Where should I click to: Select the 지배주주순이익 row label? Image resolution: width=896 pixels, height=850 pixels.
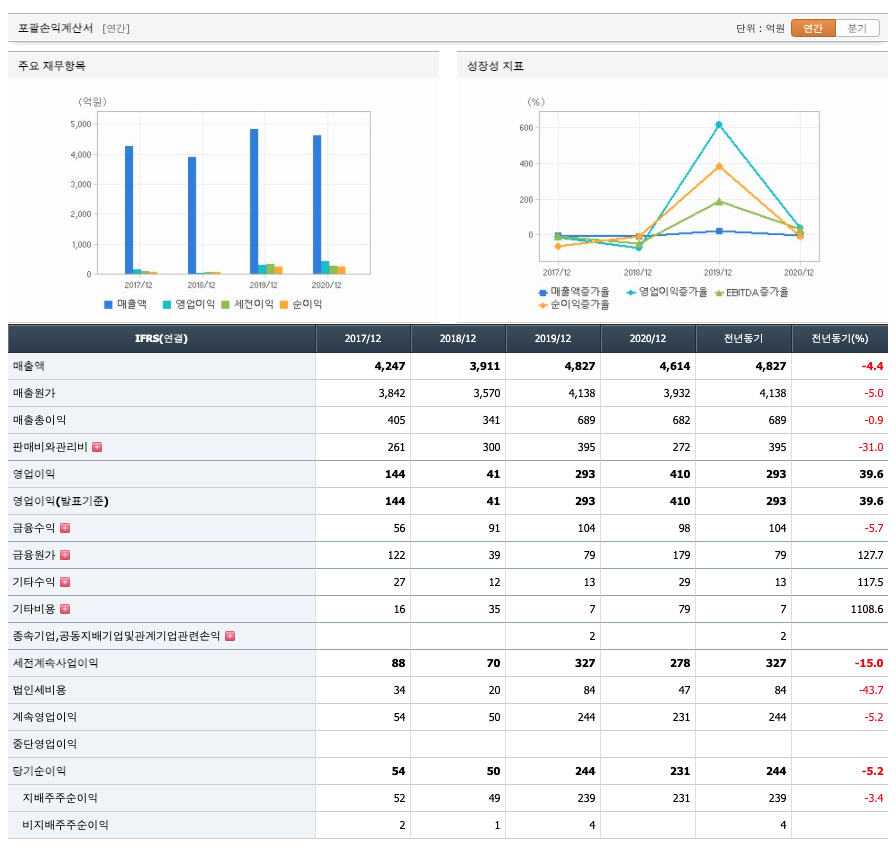[60, 798]
